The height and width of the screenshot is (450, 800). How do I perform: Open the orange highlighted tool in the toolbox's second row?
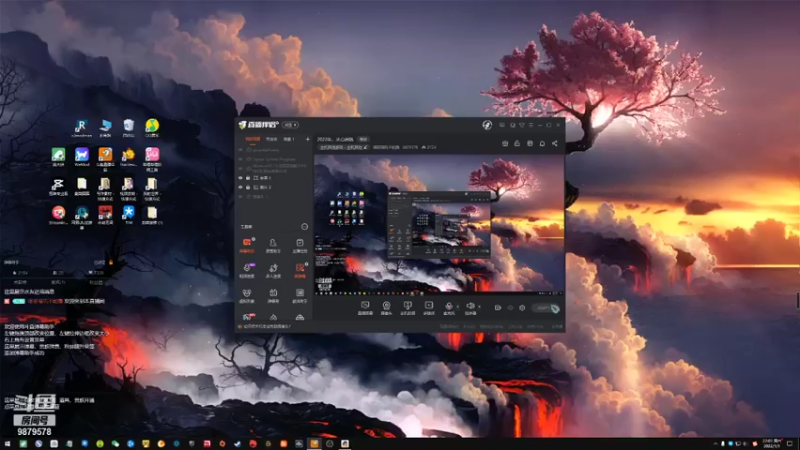(x=300, y=270)
